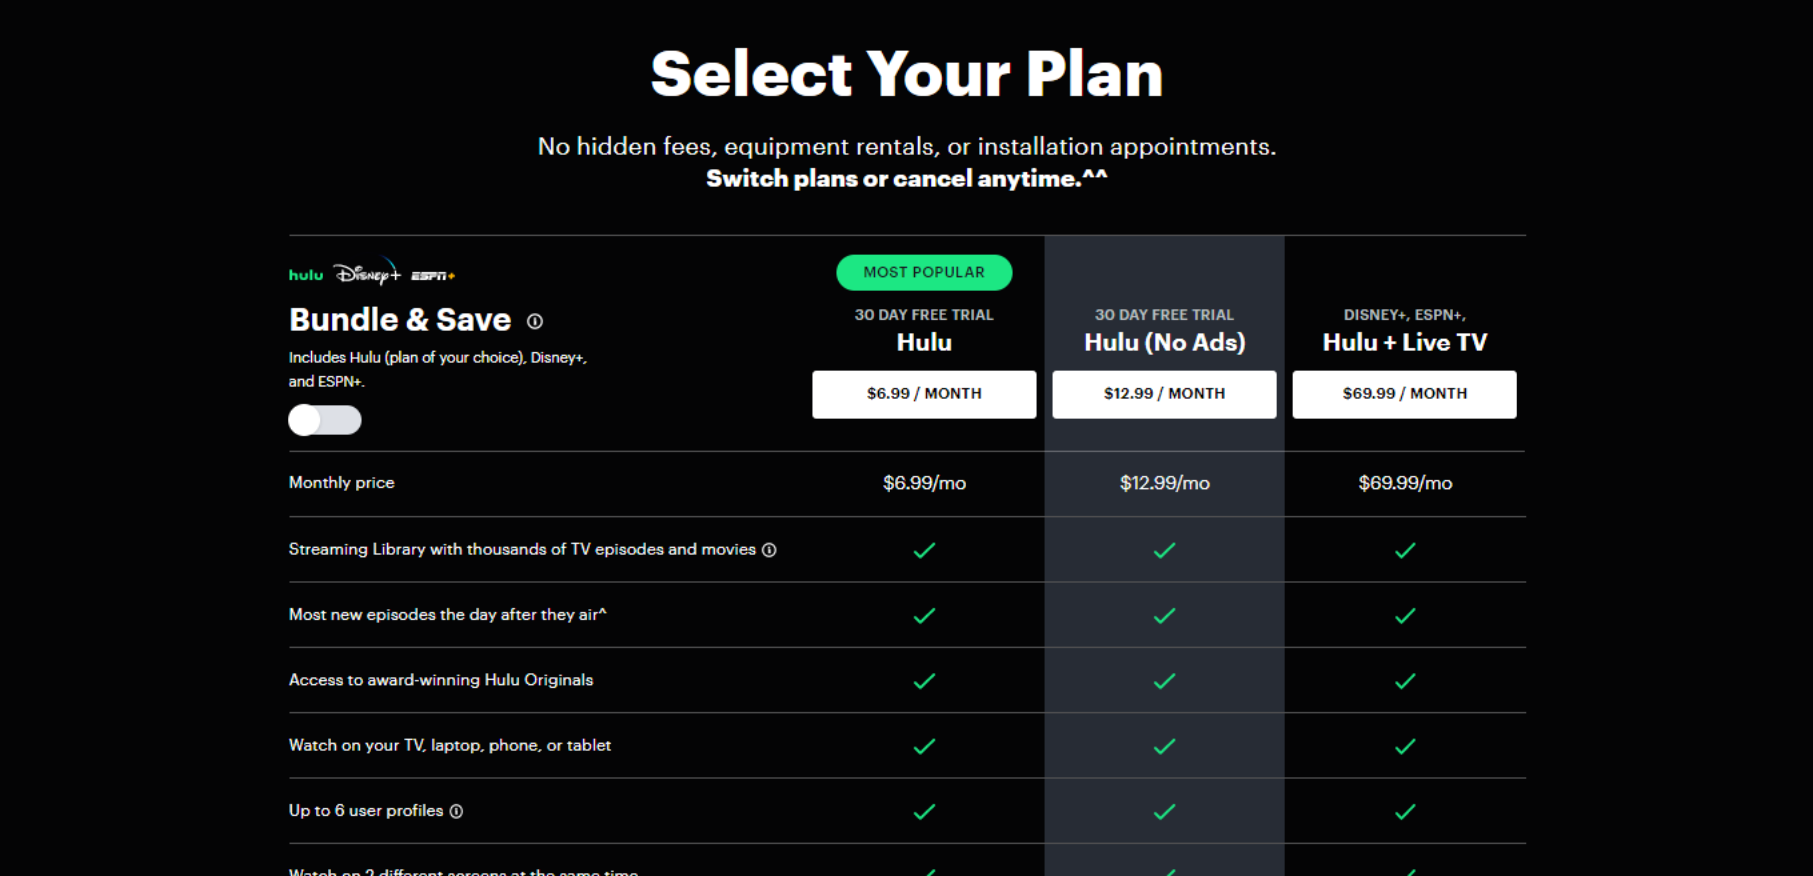1813x876 pixels.
Task: Toggle the Bundle & Save switch
Action: pos(325,420)
